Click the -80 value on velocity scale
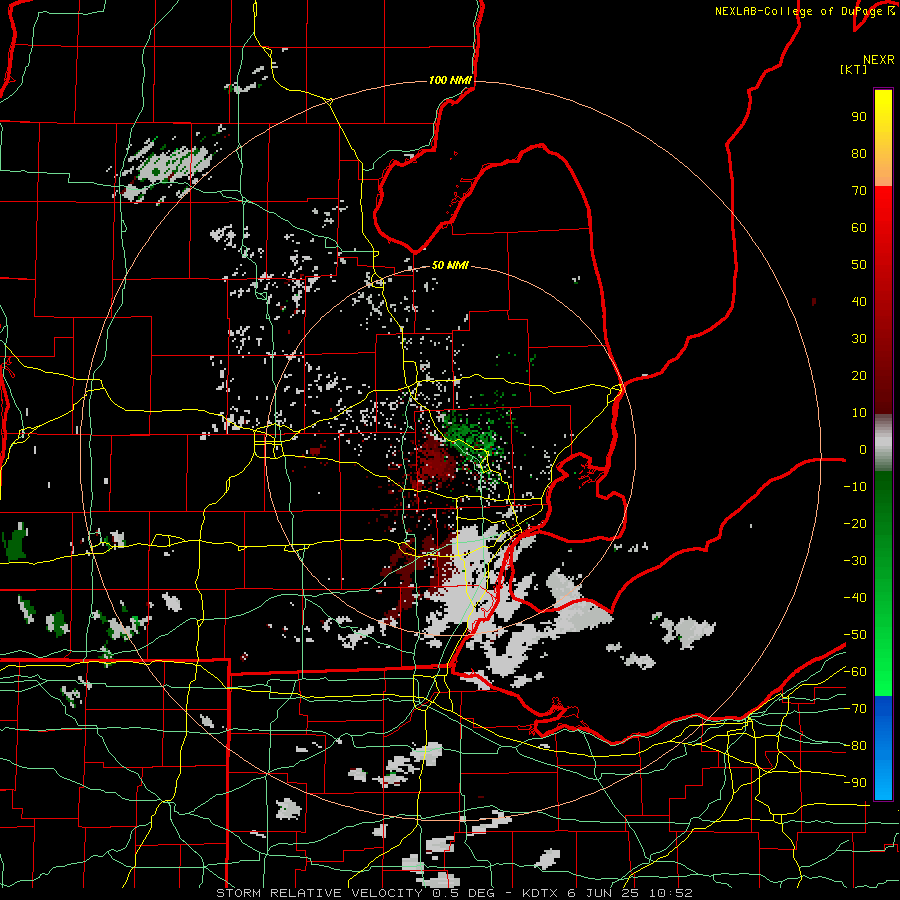This screenshot has height=900, width=900. click(x=855, y=746)
